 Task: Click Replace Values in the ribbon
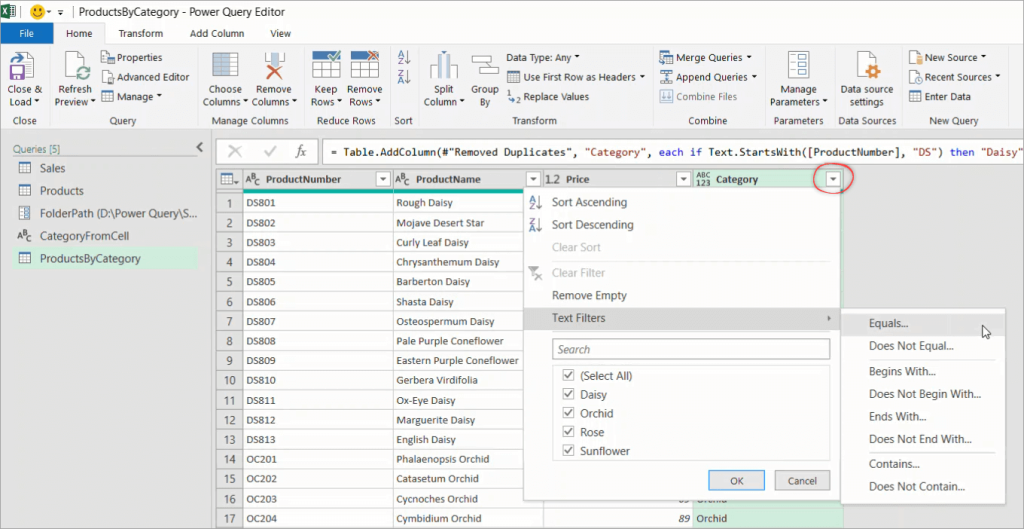[x=548, y=97]
